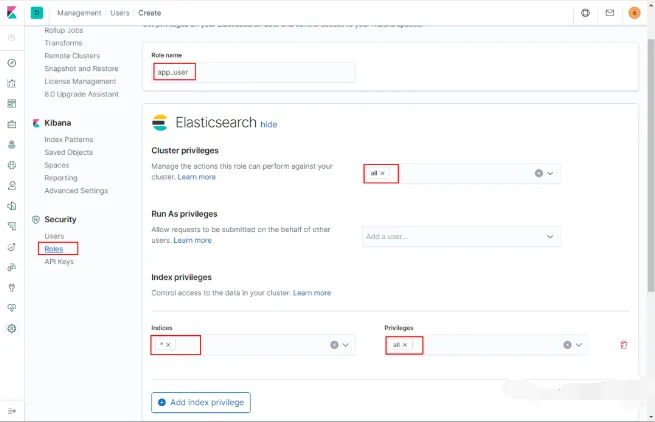Select API Keys in sidebar

pos(59,261)
